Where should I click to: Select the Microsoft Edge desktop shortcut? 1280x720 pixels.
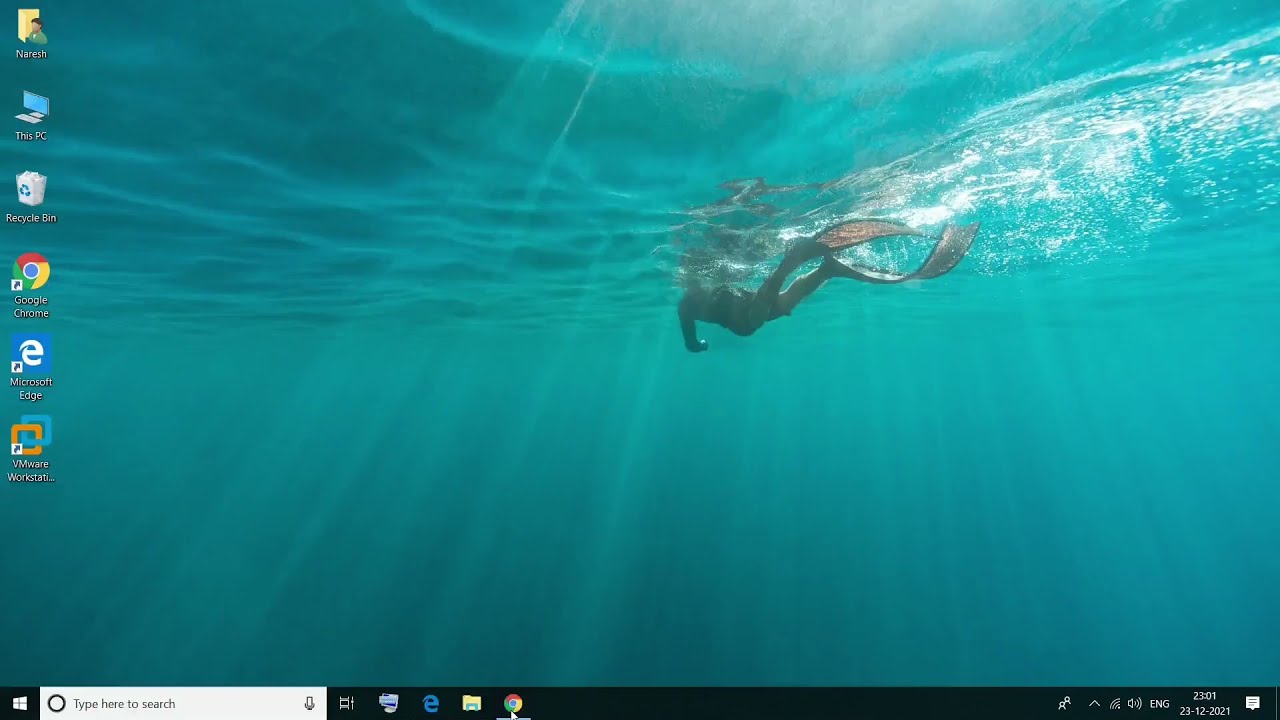(x=31, y=368)
